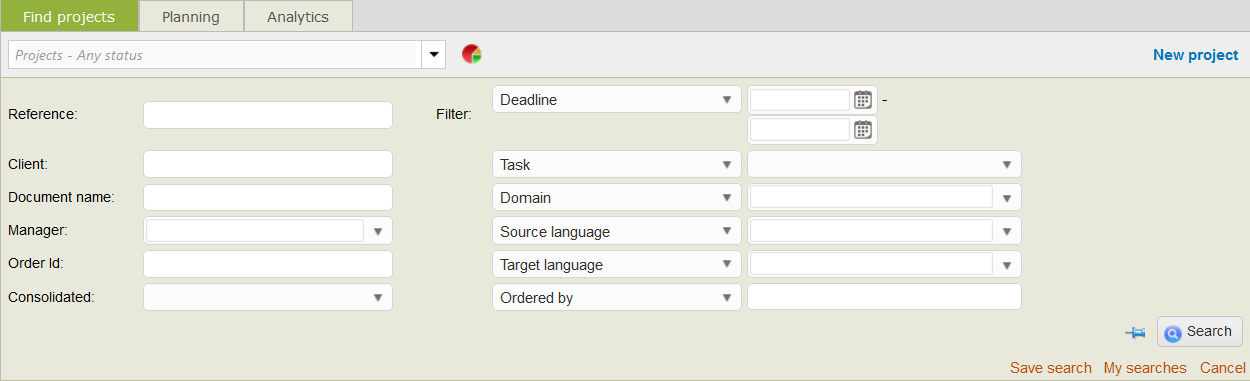This screenshot has width=1250, height=381.
Task: Open the second Deadline calendar picker
Action: click(x=863, y=129)
